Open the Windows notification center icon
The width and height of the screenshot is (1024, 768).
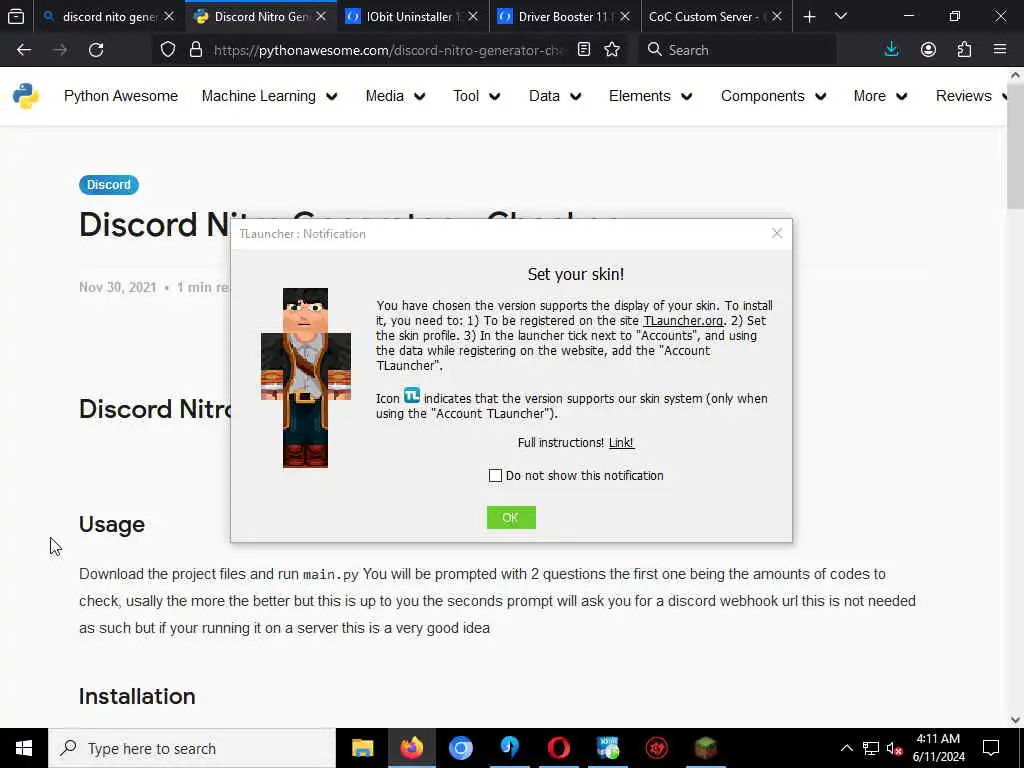[x=991, y=748]
